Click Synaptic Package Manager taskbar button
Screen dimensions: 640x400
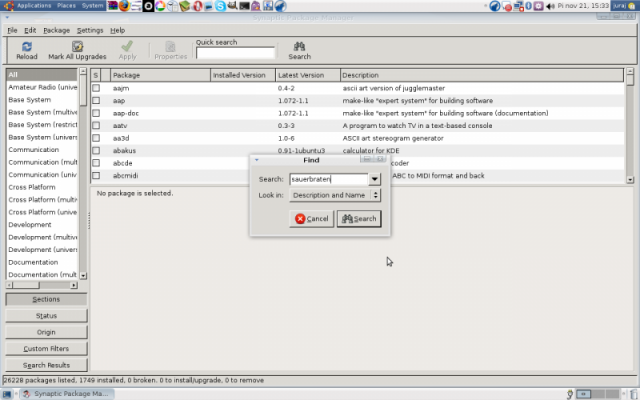pyautogui.click(x=67, y=394)
